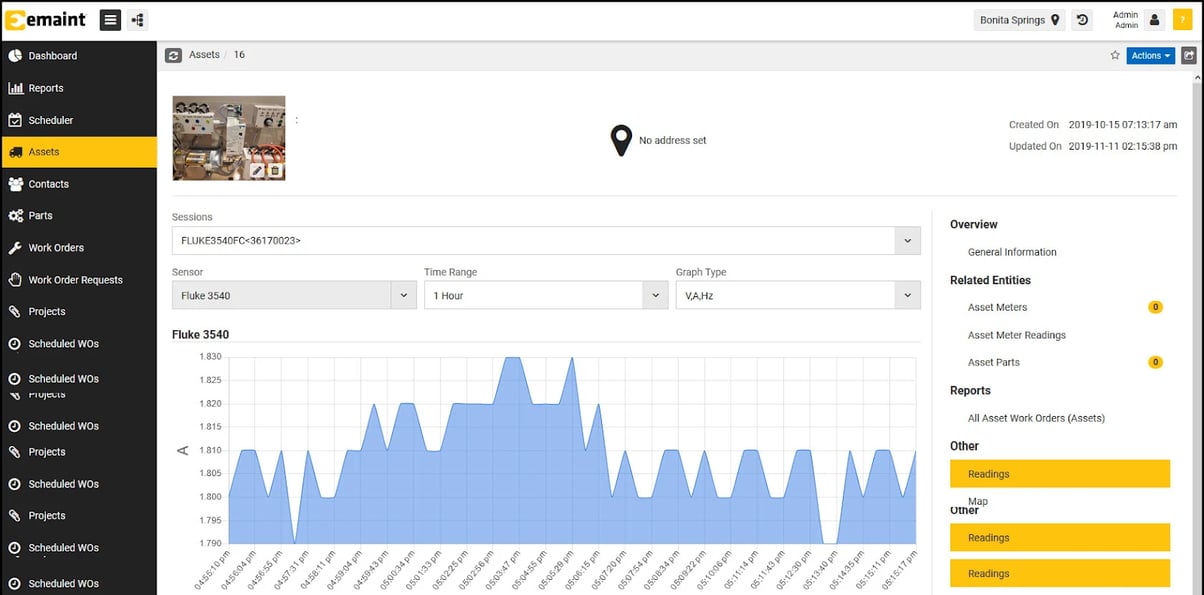Click the emaint logo in the top left
The width and height of the screenshot is (1204, 595).
point(47,18)
